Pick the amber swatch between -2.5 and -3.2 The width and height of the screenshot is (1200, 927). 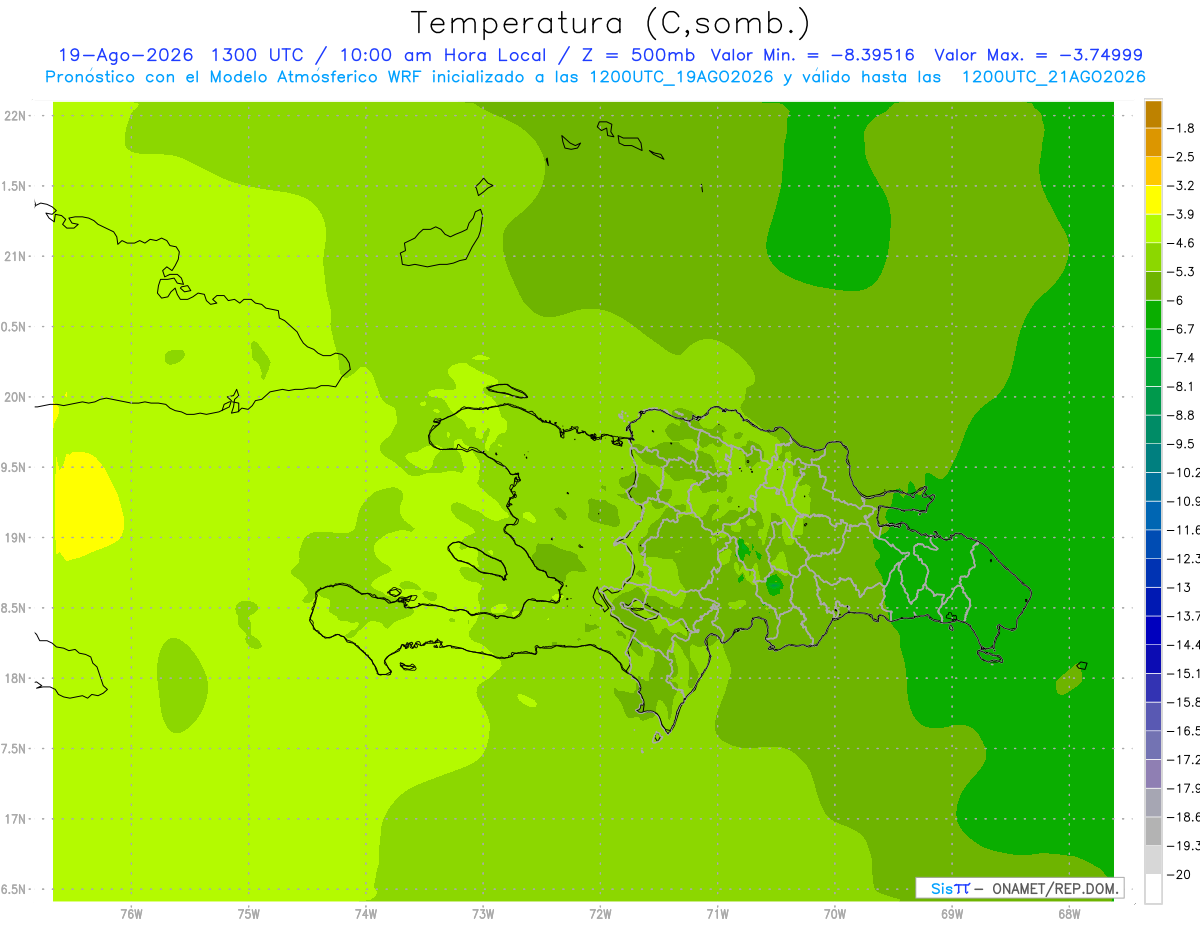[x=1153, y=171]
